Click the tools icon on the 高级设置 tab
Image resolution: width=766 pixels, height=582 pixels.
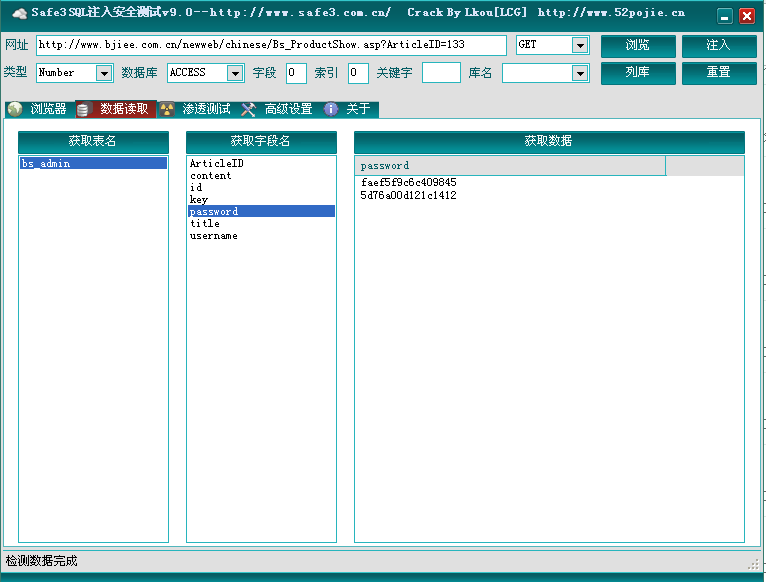pyautogui.click(x=248, y=109)
